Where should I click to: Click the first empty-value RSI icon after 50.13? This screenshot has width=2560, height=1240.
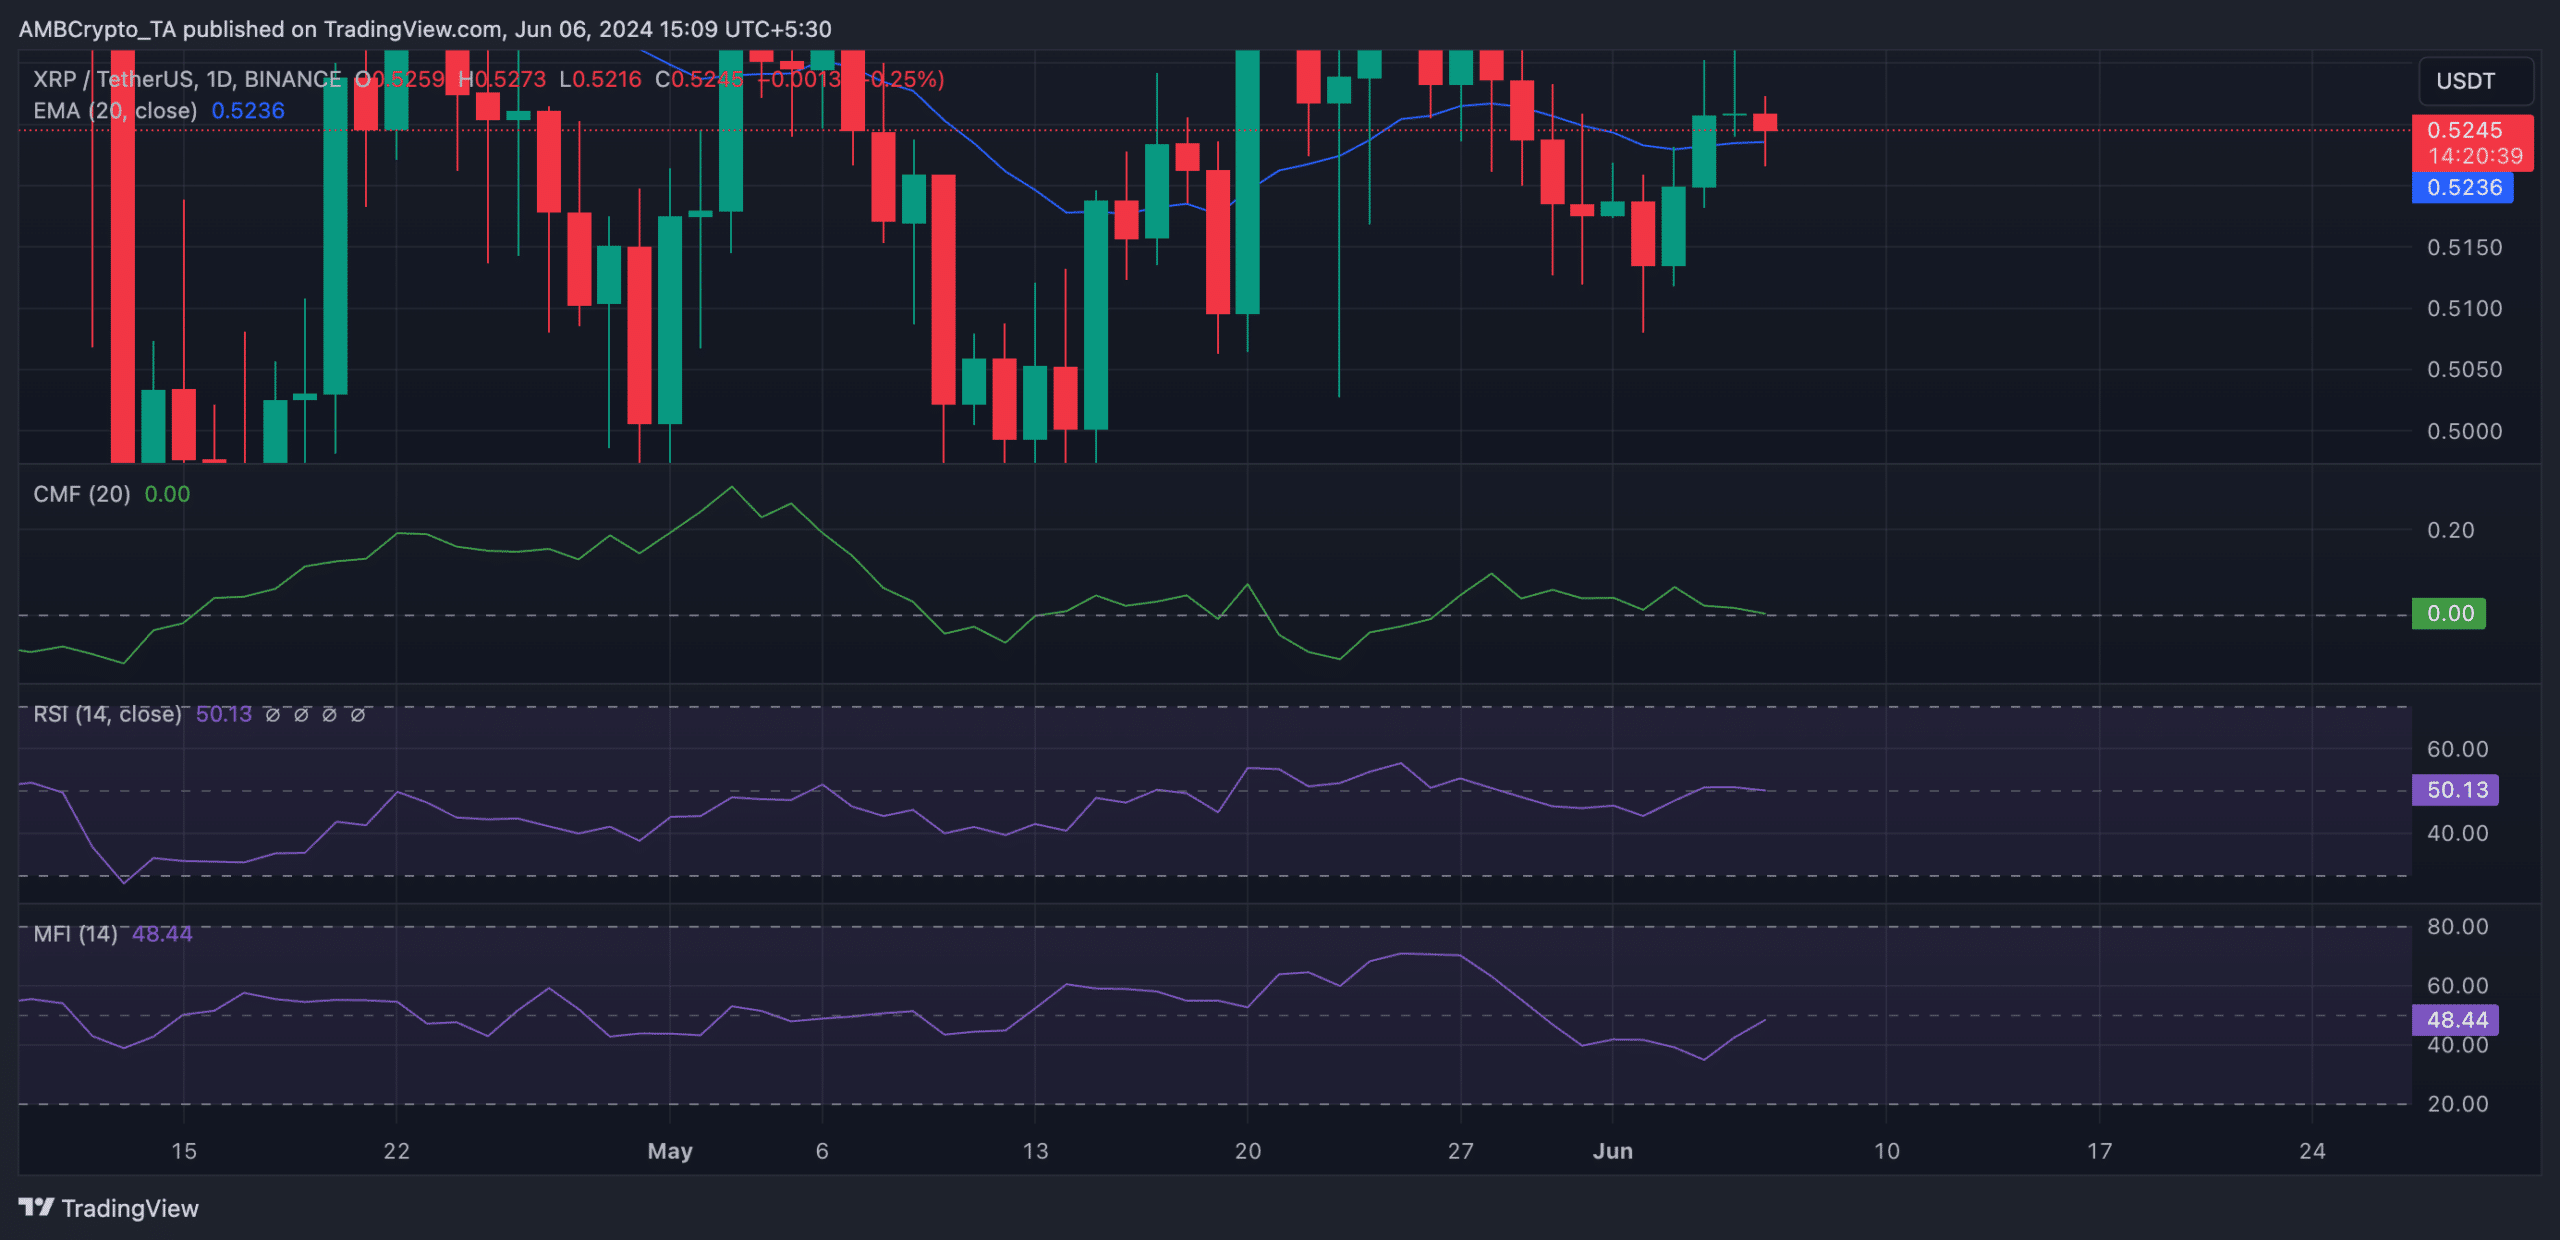[x=272, y=715]
